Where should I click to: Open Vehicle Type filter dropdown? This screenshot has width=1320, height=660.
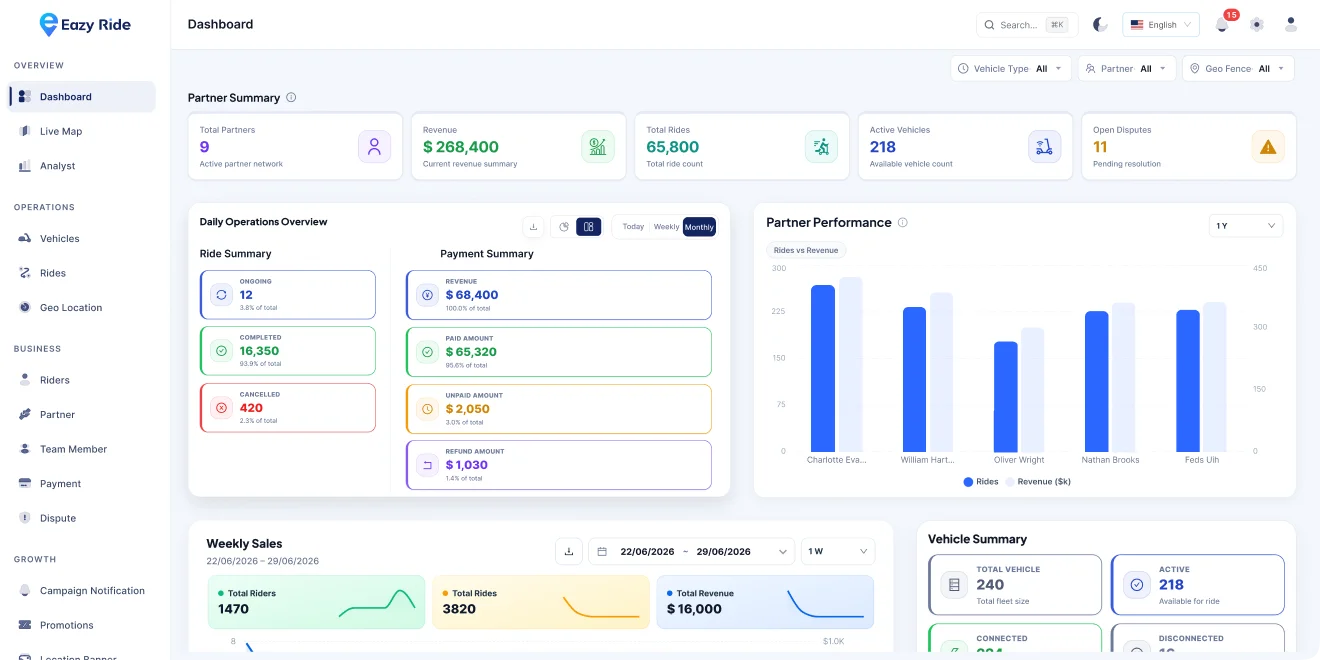point(1011,69)
